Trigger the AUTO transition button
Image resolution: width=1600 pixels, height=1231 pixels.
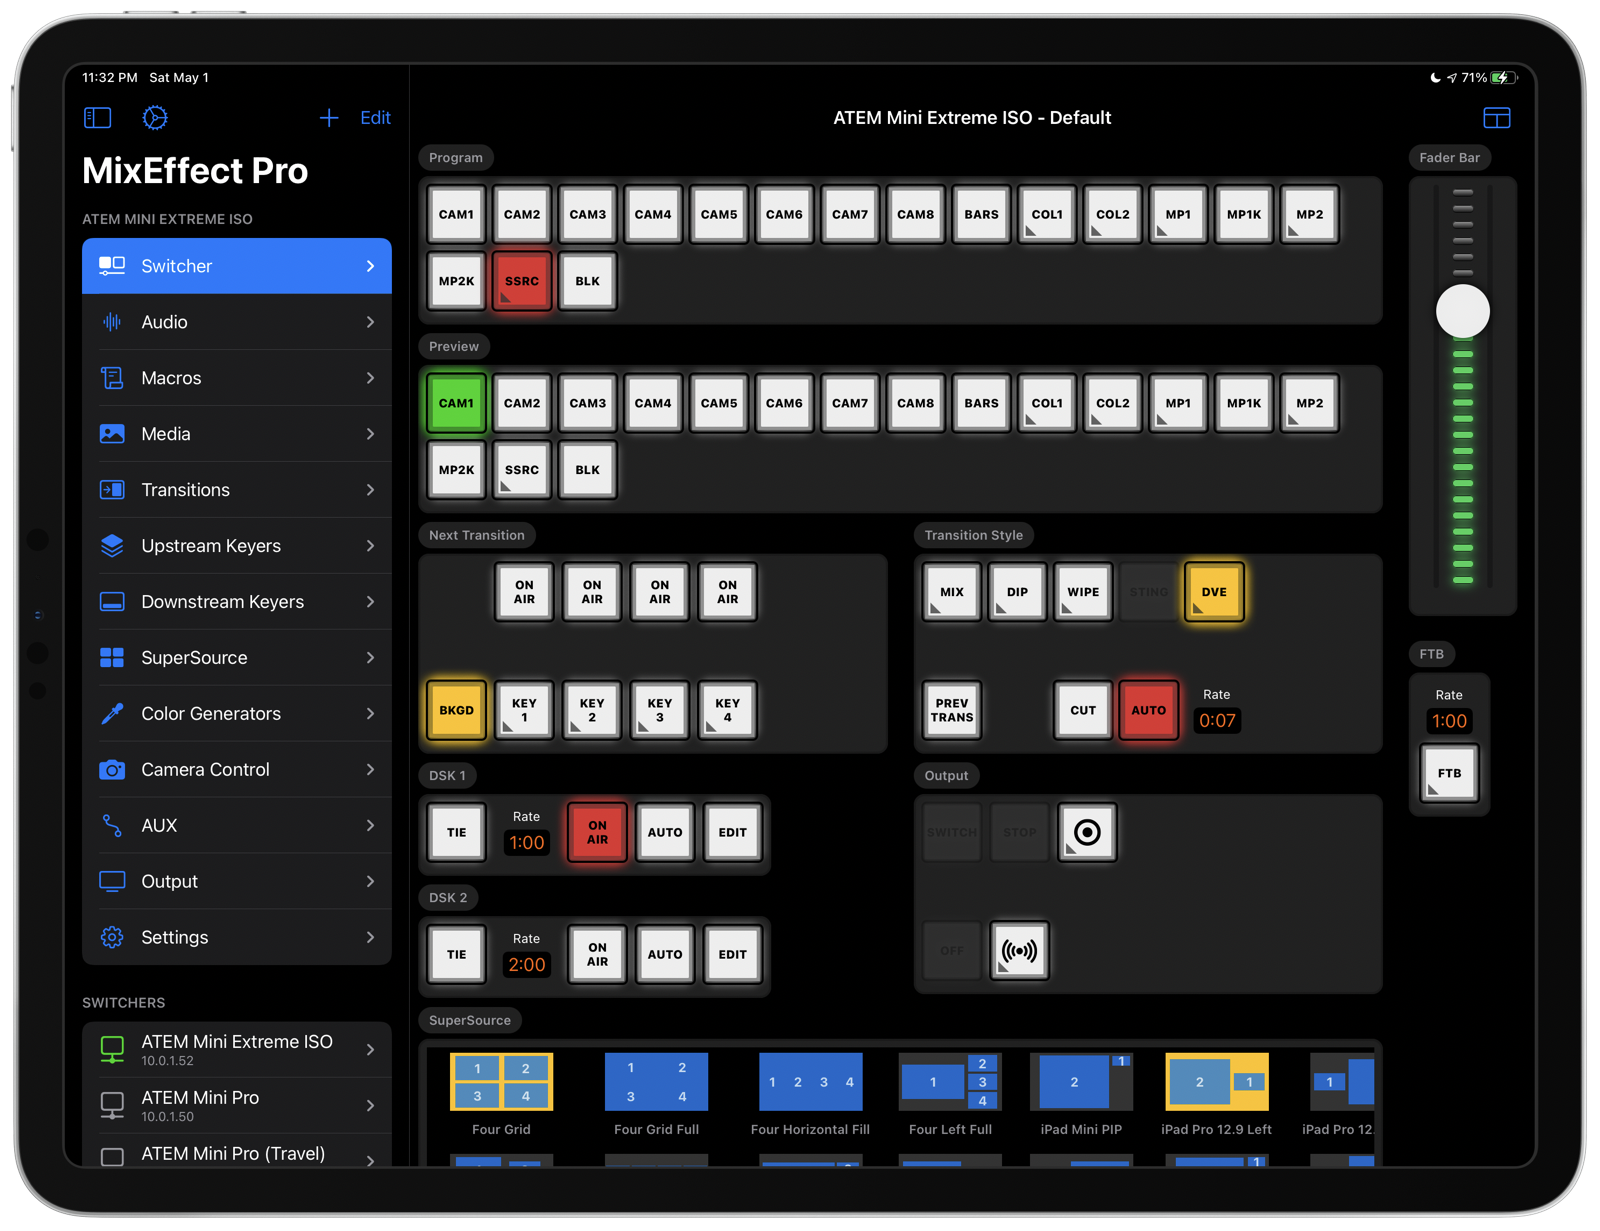click(x=1149, y=710)
